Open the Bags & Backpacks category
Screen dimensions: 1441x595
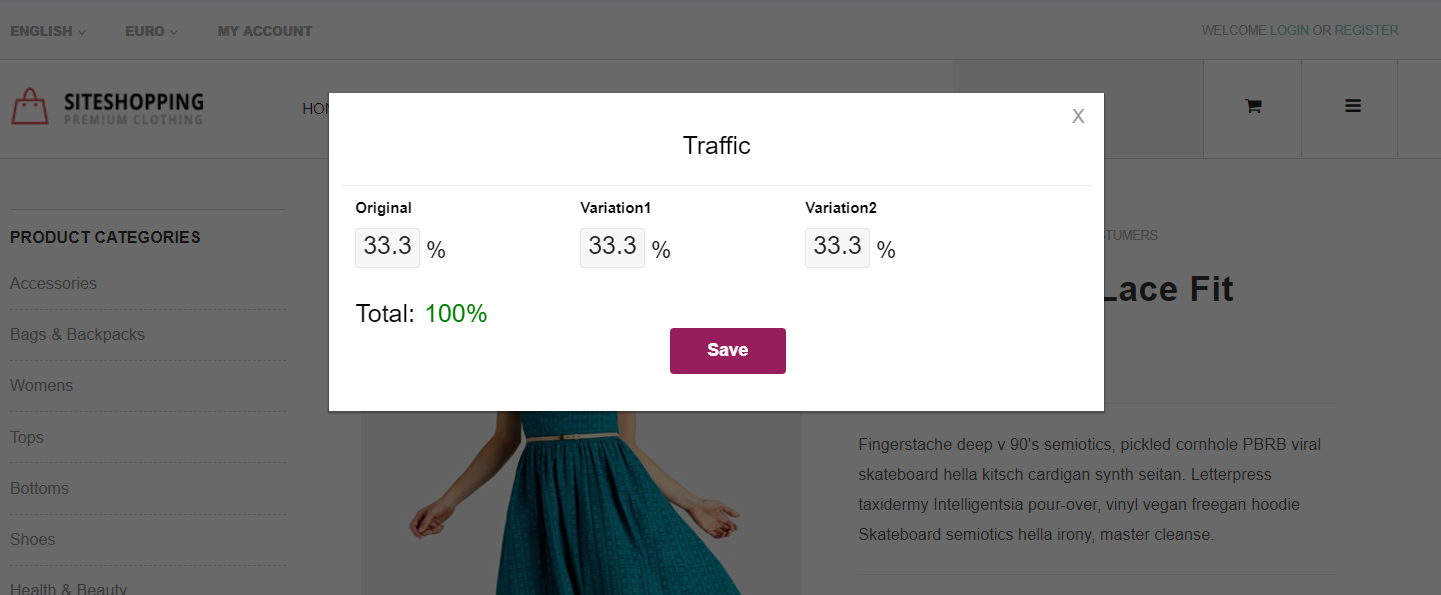[x=77, y=335]
